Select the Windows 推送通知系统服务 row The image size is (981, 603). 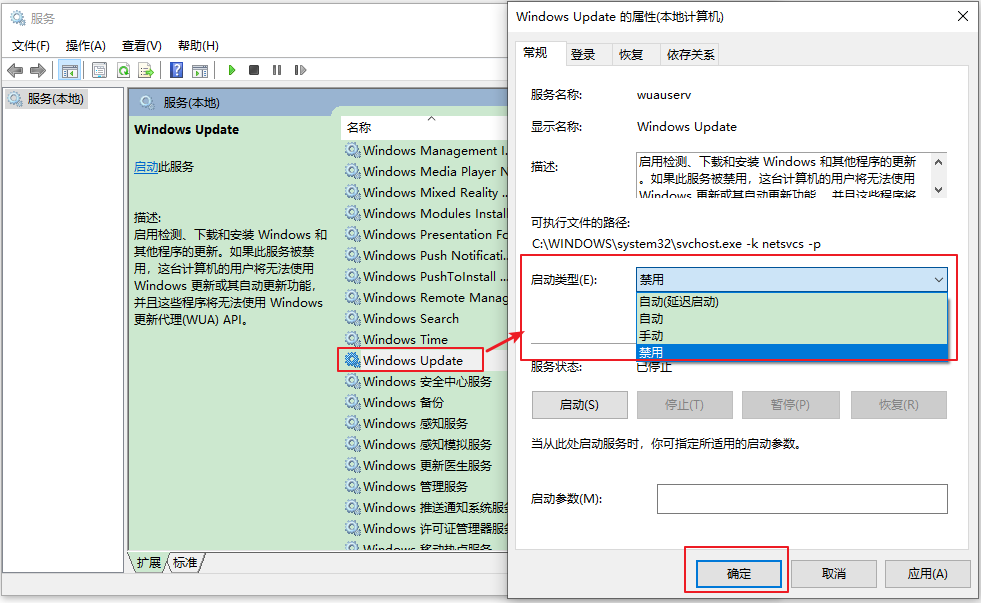pyautogui.click(x=425, y=507)
